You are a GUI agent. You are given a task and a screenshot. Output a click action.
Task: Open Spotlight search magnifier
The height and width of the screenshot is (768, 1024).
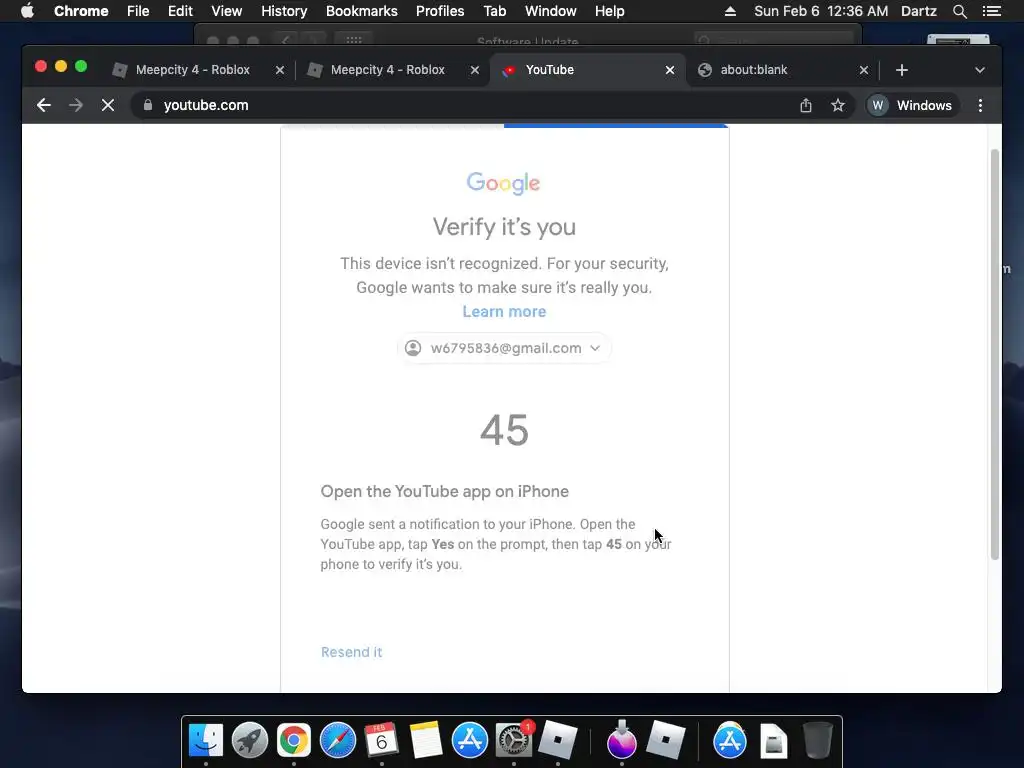click(x=959, y=11)
